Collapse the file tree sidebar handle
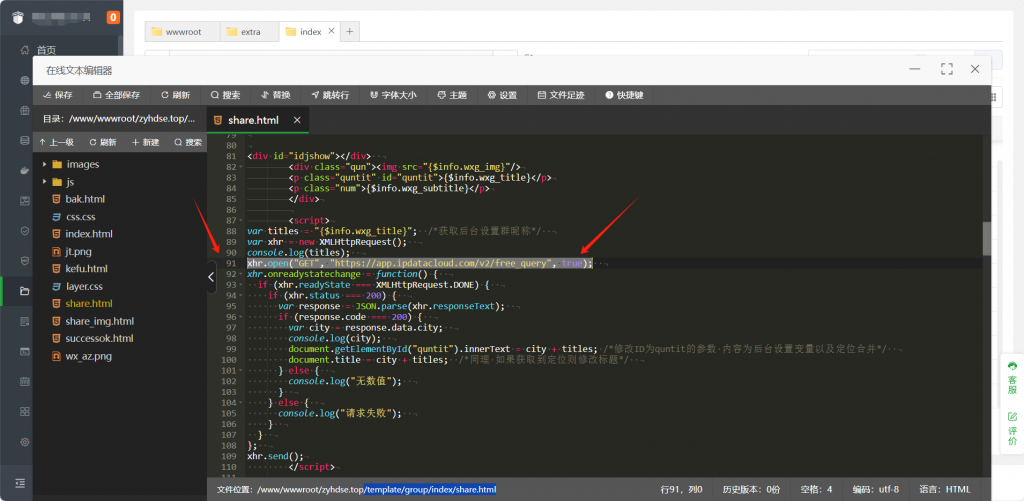This screenshot has height=501, width=1024. pyautogui.click(x=211, y=277)
